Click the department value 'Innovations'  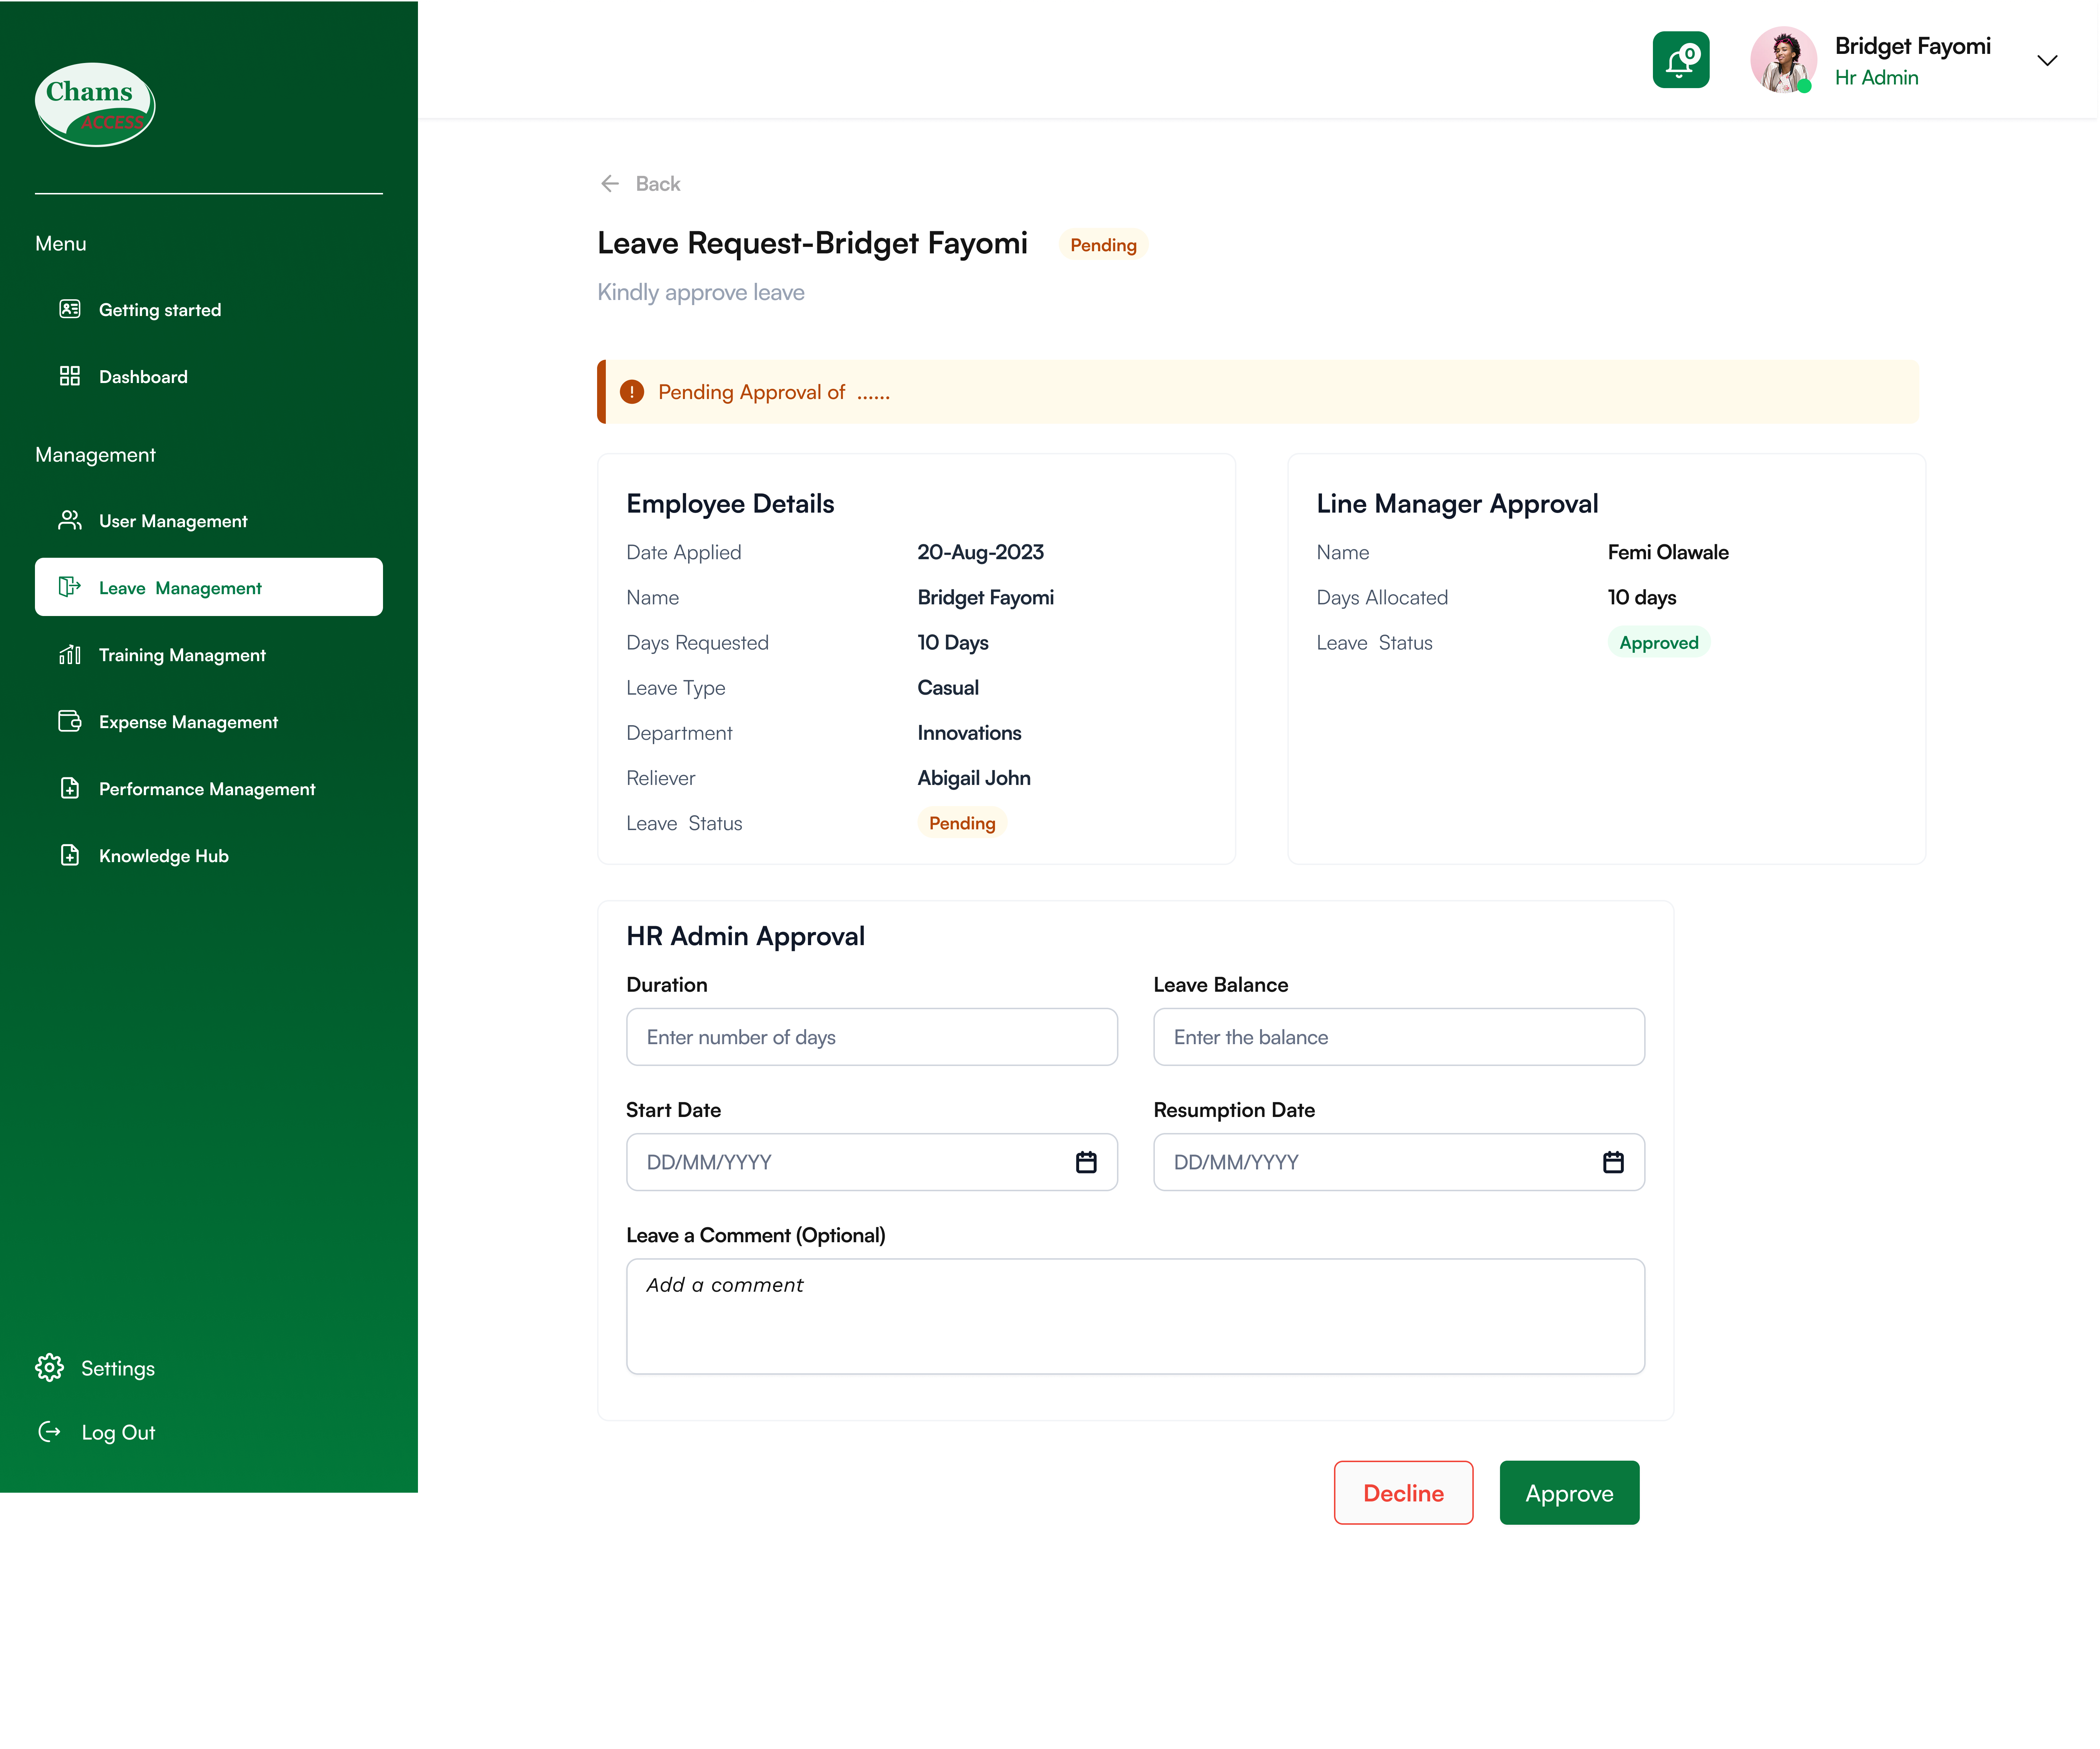970,733
